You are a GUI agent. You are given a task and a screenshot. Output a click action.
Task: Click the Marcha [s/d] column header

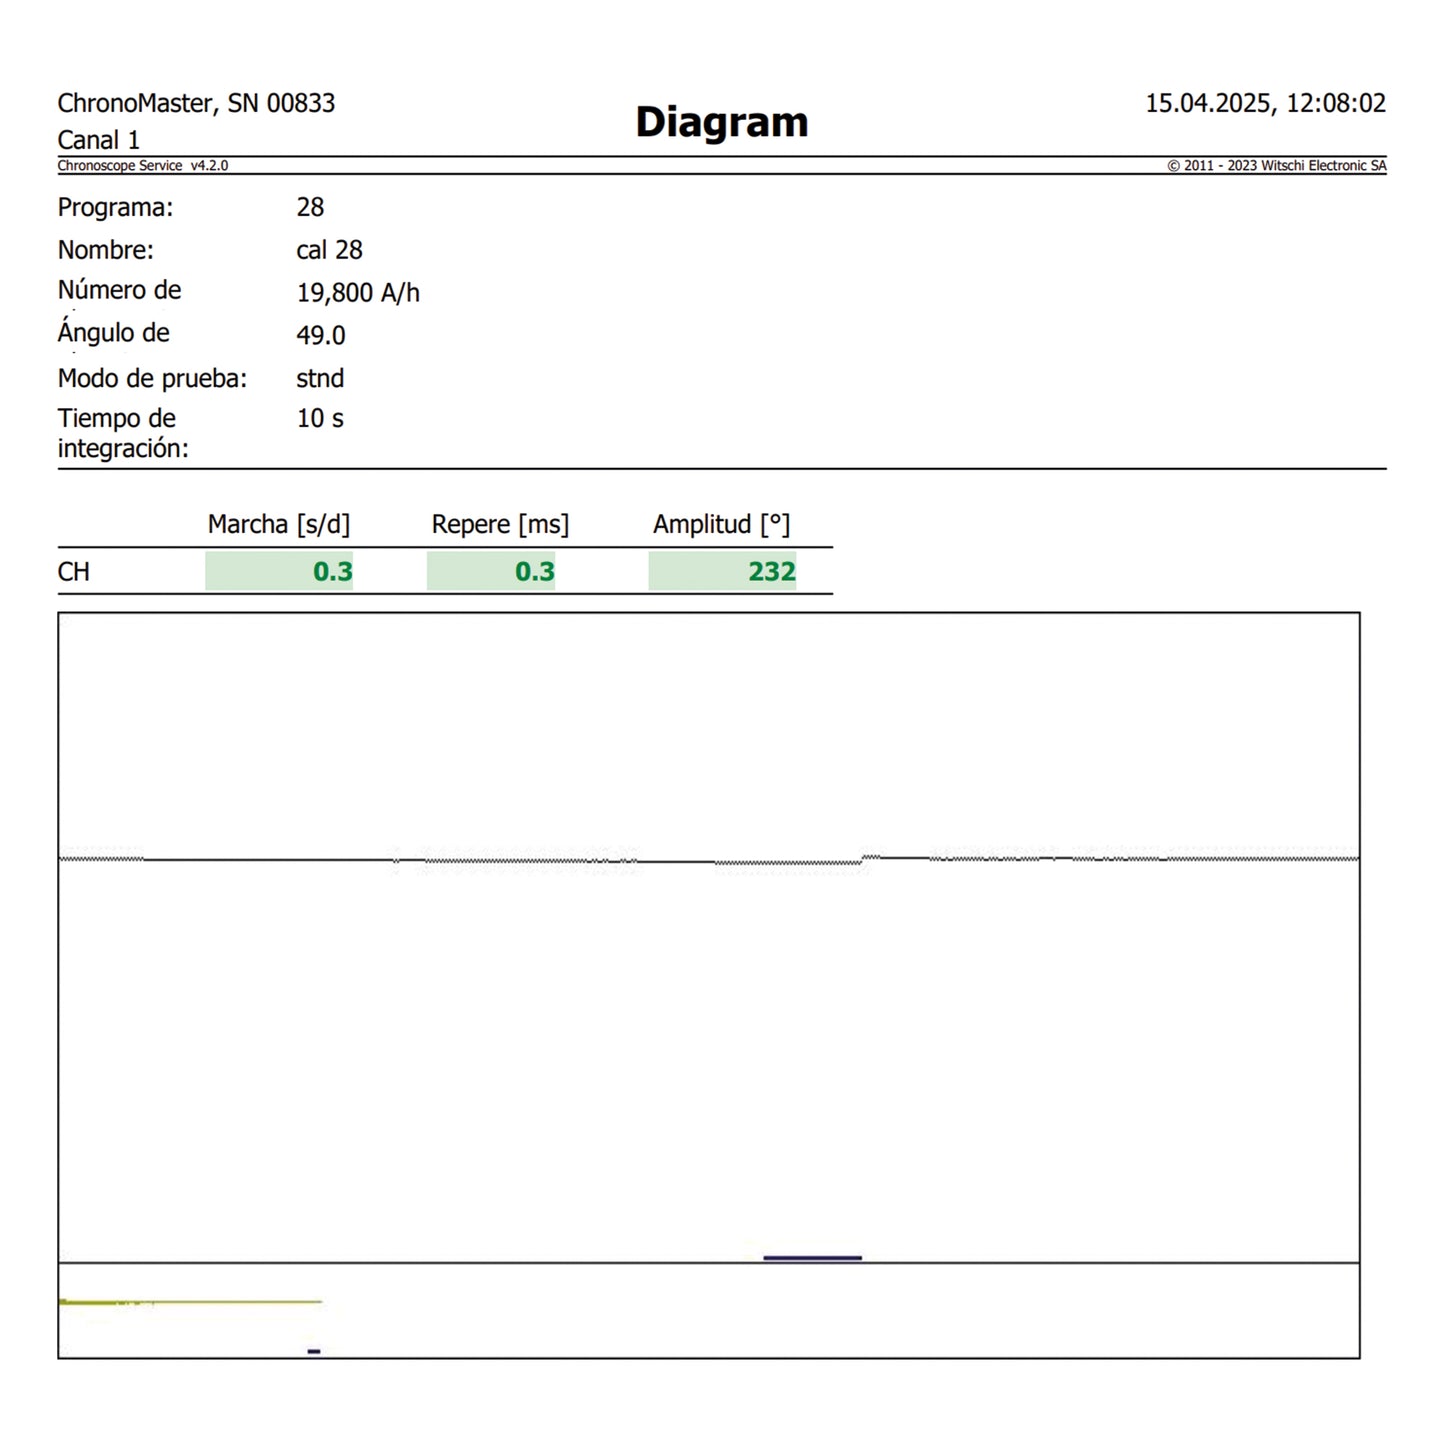click(x=278, y=524)
